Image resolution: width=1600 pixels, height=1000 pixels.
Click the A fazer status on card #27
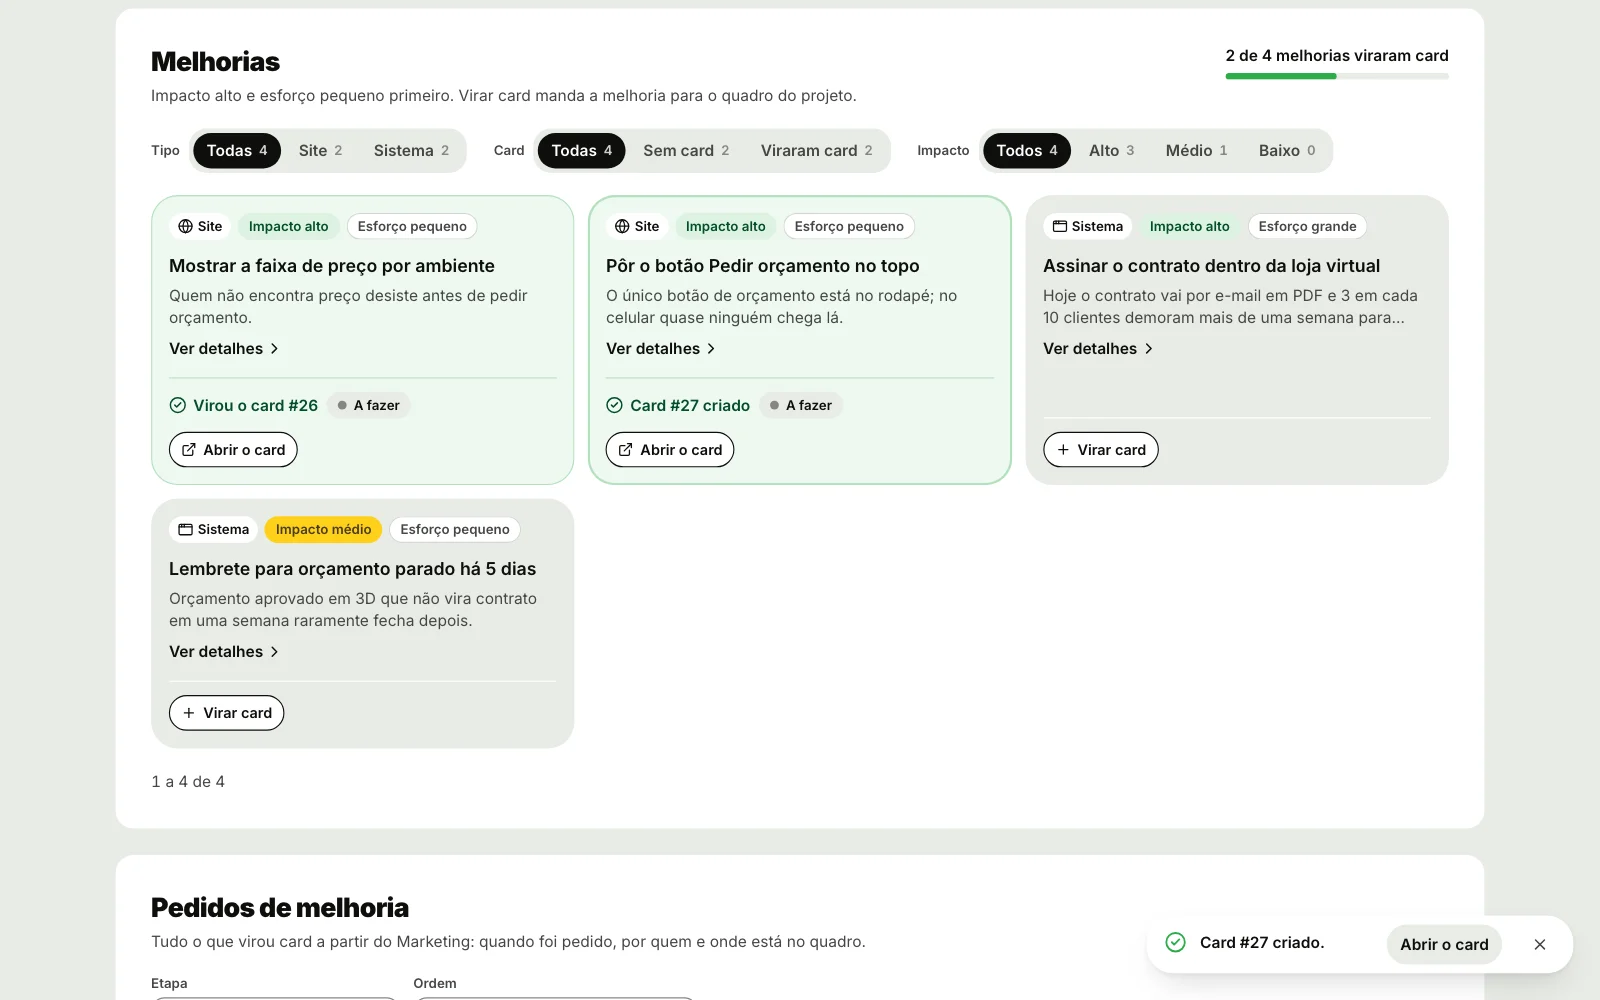801,406
